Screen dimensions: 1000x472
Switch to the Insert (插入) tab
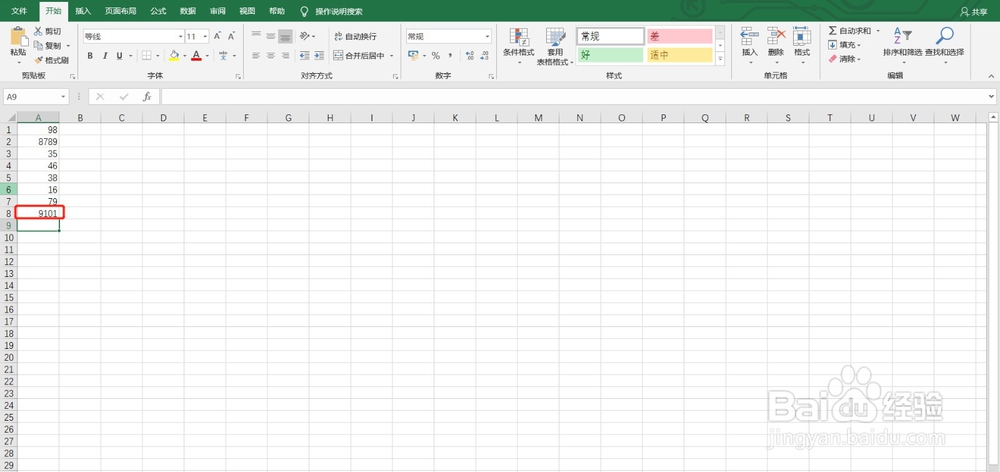coord(83,11)
